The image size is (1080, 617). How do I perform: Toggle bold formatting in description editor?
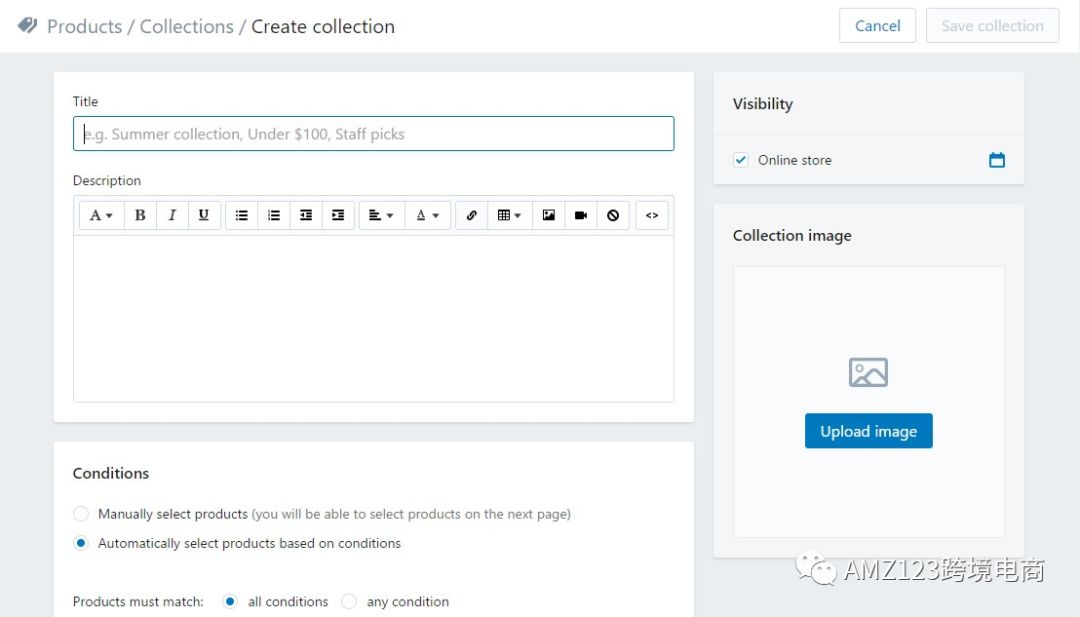140,216
